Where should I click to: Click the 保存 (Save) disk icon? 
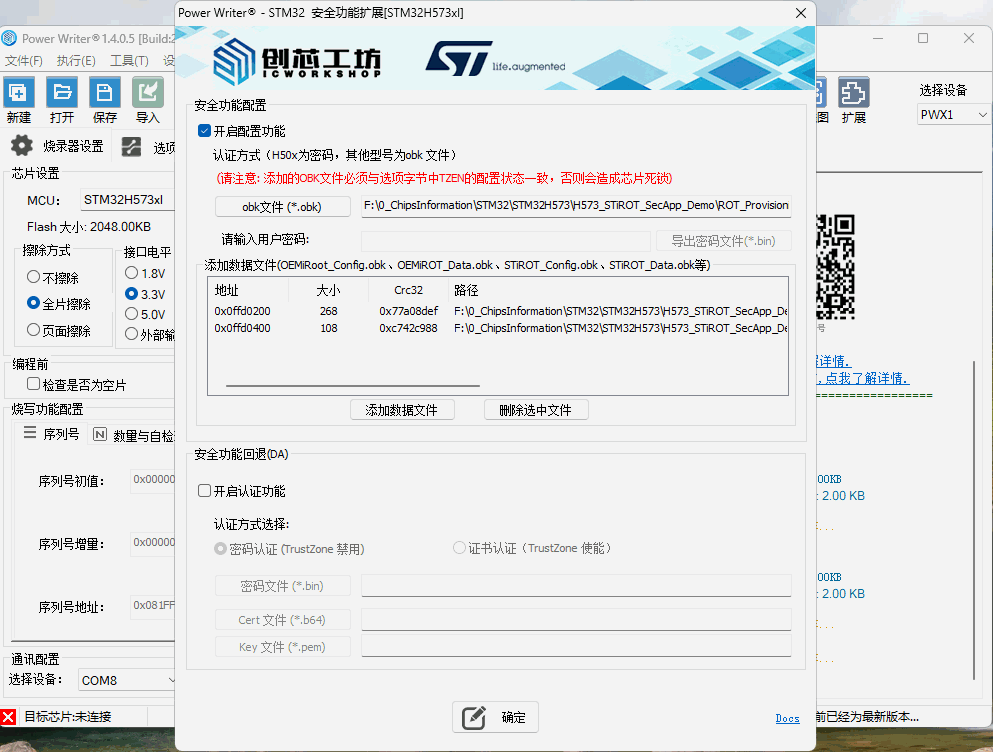(x=104, y=93)
